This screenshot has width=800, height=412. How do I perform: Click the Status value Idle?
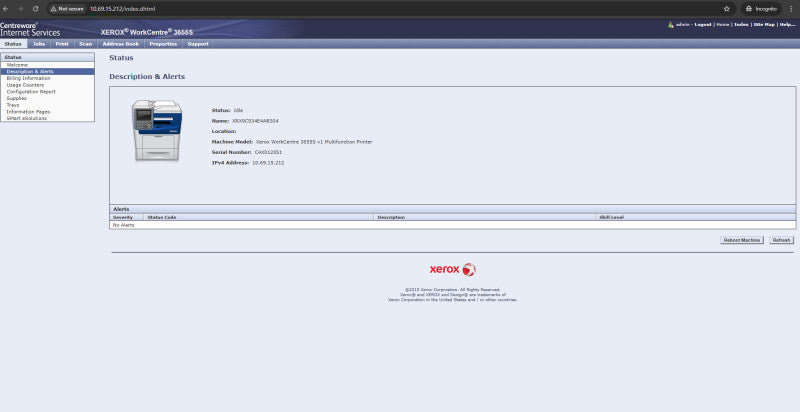click(x=238, y=110)
